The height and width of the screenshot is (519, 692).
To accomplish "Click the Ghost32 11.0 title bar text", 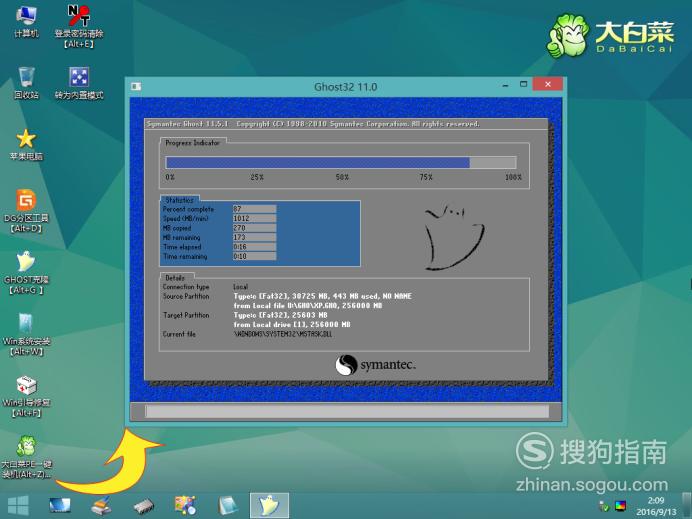I will (x=346, y=87).
